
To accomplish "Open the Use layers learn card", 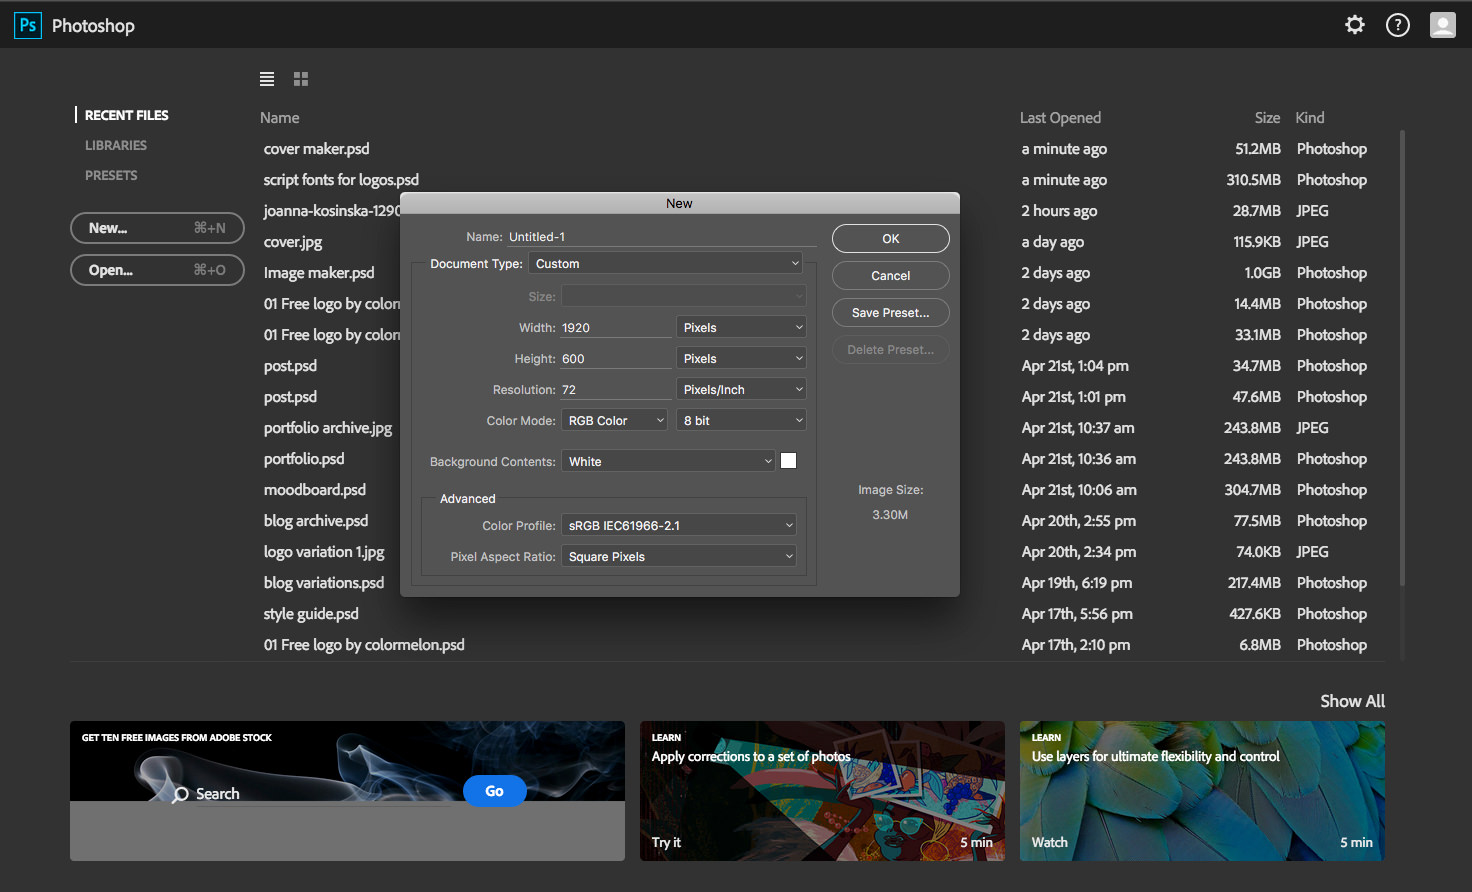I will click(x=1202, y=791).
